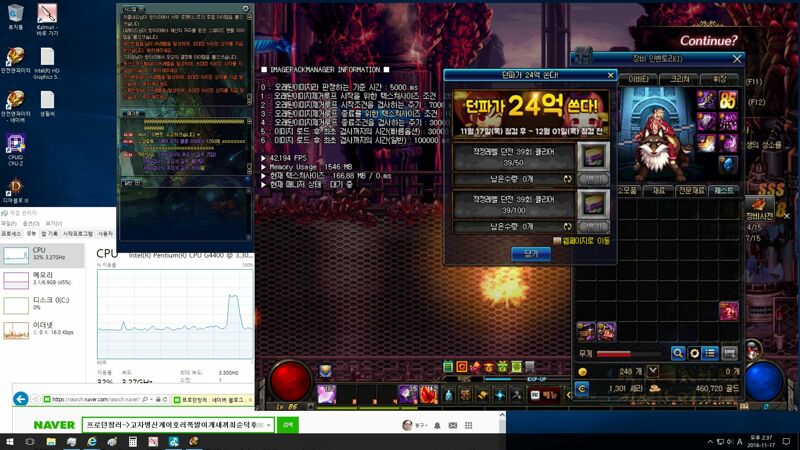Open the Windows Start menu
The image size is (800, 450).
click(x=9, y=442)
